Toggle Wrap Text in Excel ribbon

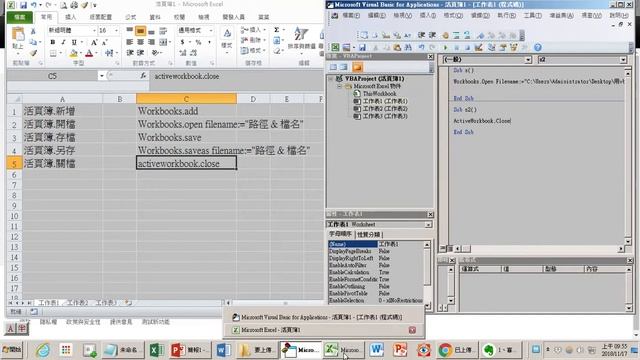163,31
